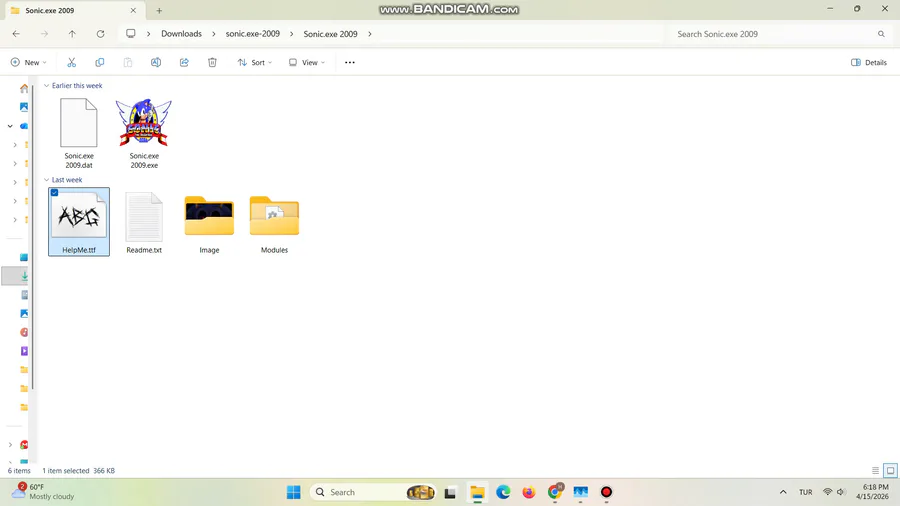Go back with the back arrow
This screenshot has height=506, width=900.
tap(16, 34)
